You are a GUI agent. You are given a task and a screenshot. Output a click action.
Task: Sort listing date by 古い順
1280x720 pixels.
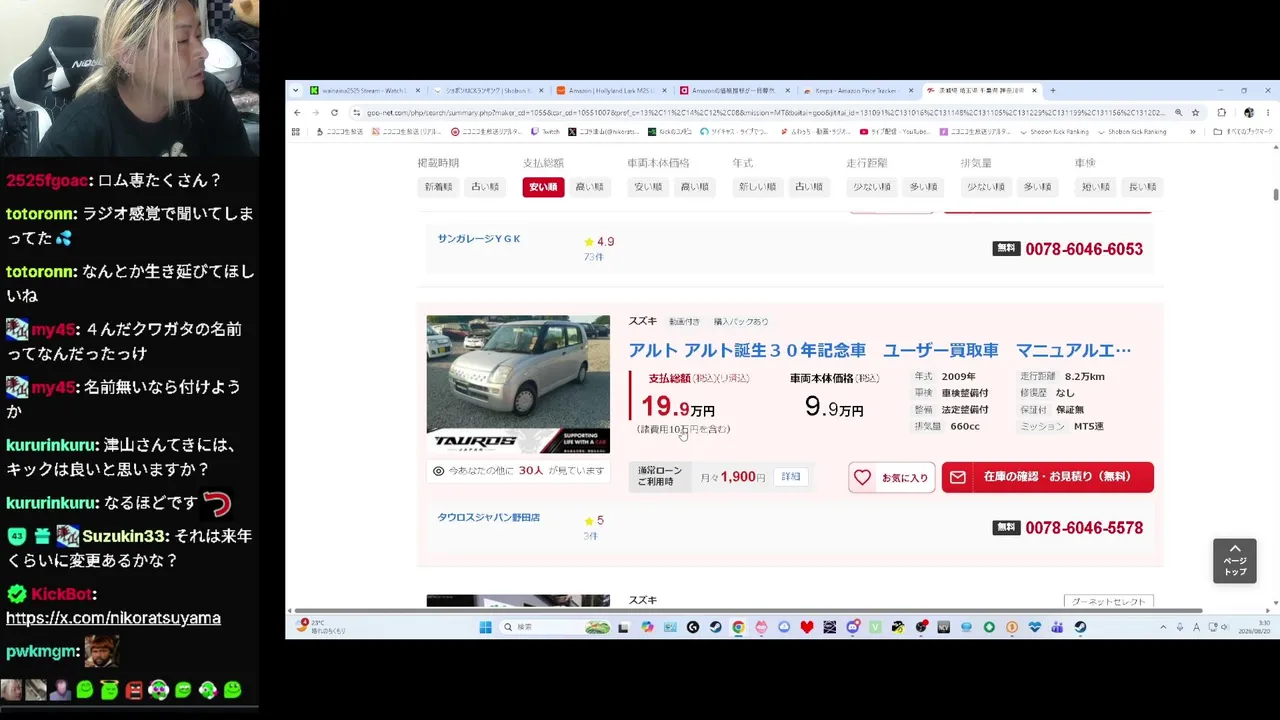click(x=485, y=187)
